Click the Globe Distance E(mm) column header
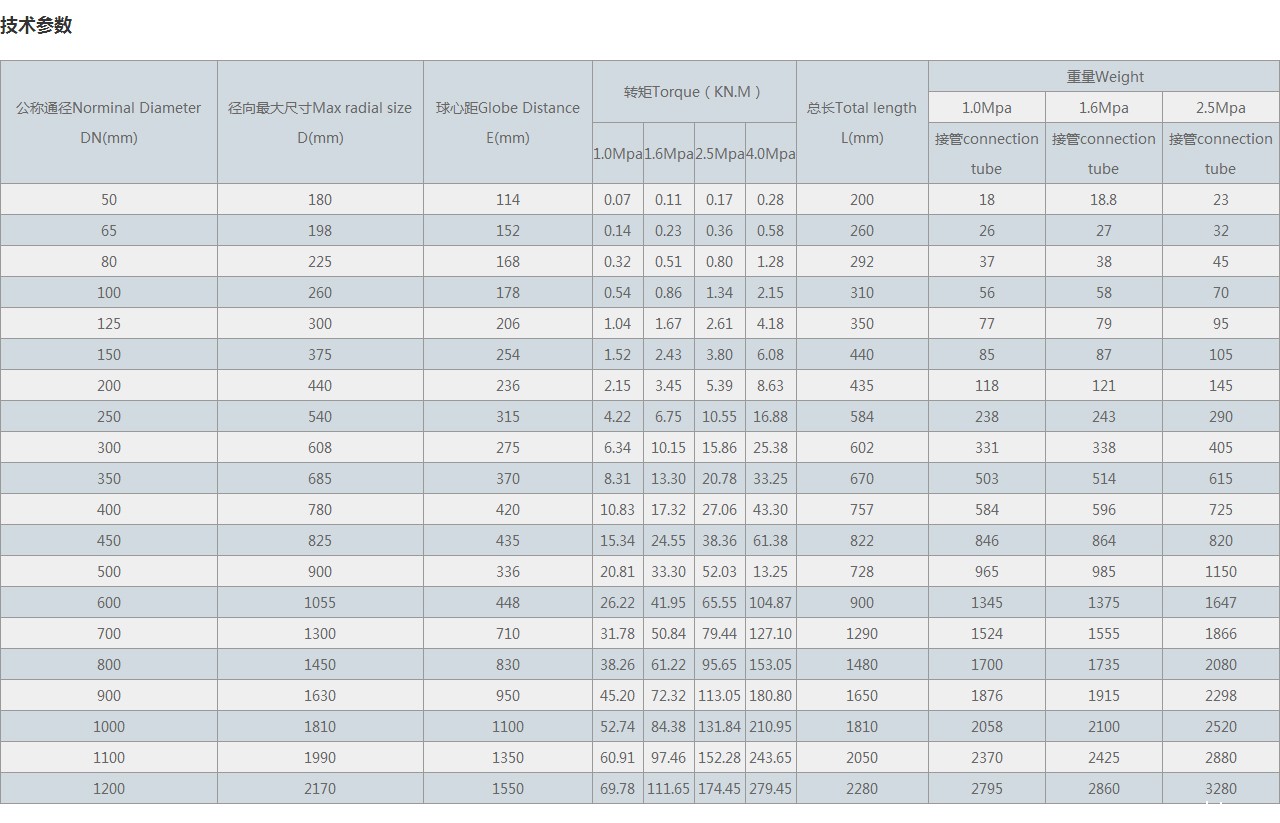 tap(507, 122)
